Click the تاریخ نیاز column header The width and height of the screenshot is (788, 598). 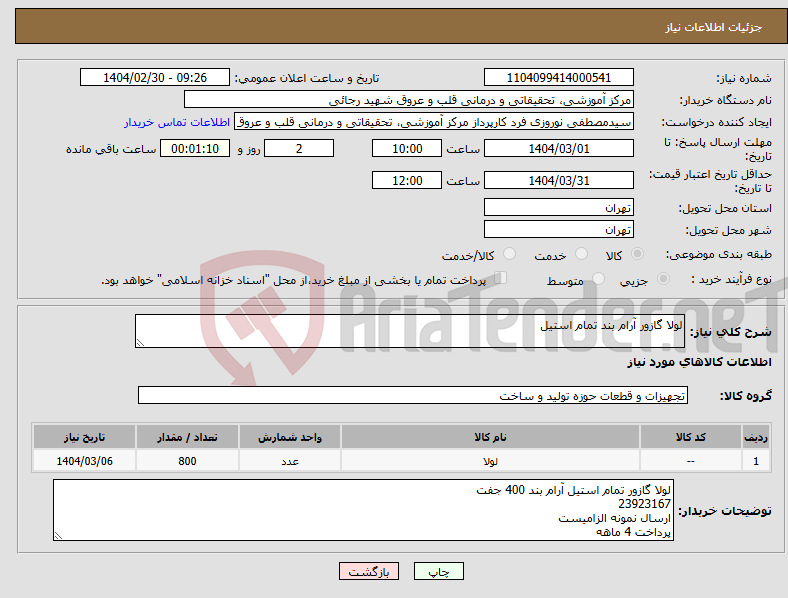[84, 437]
